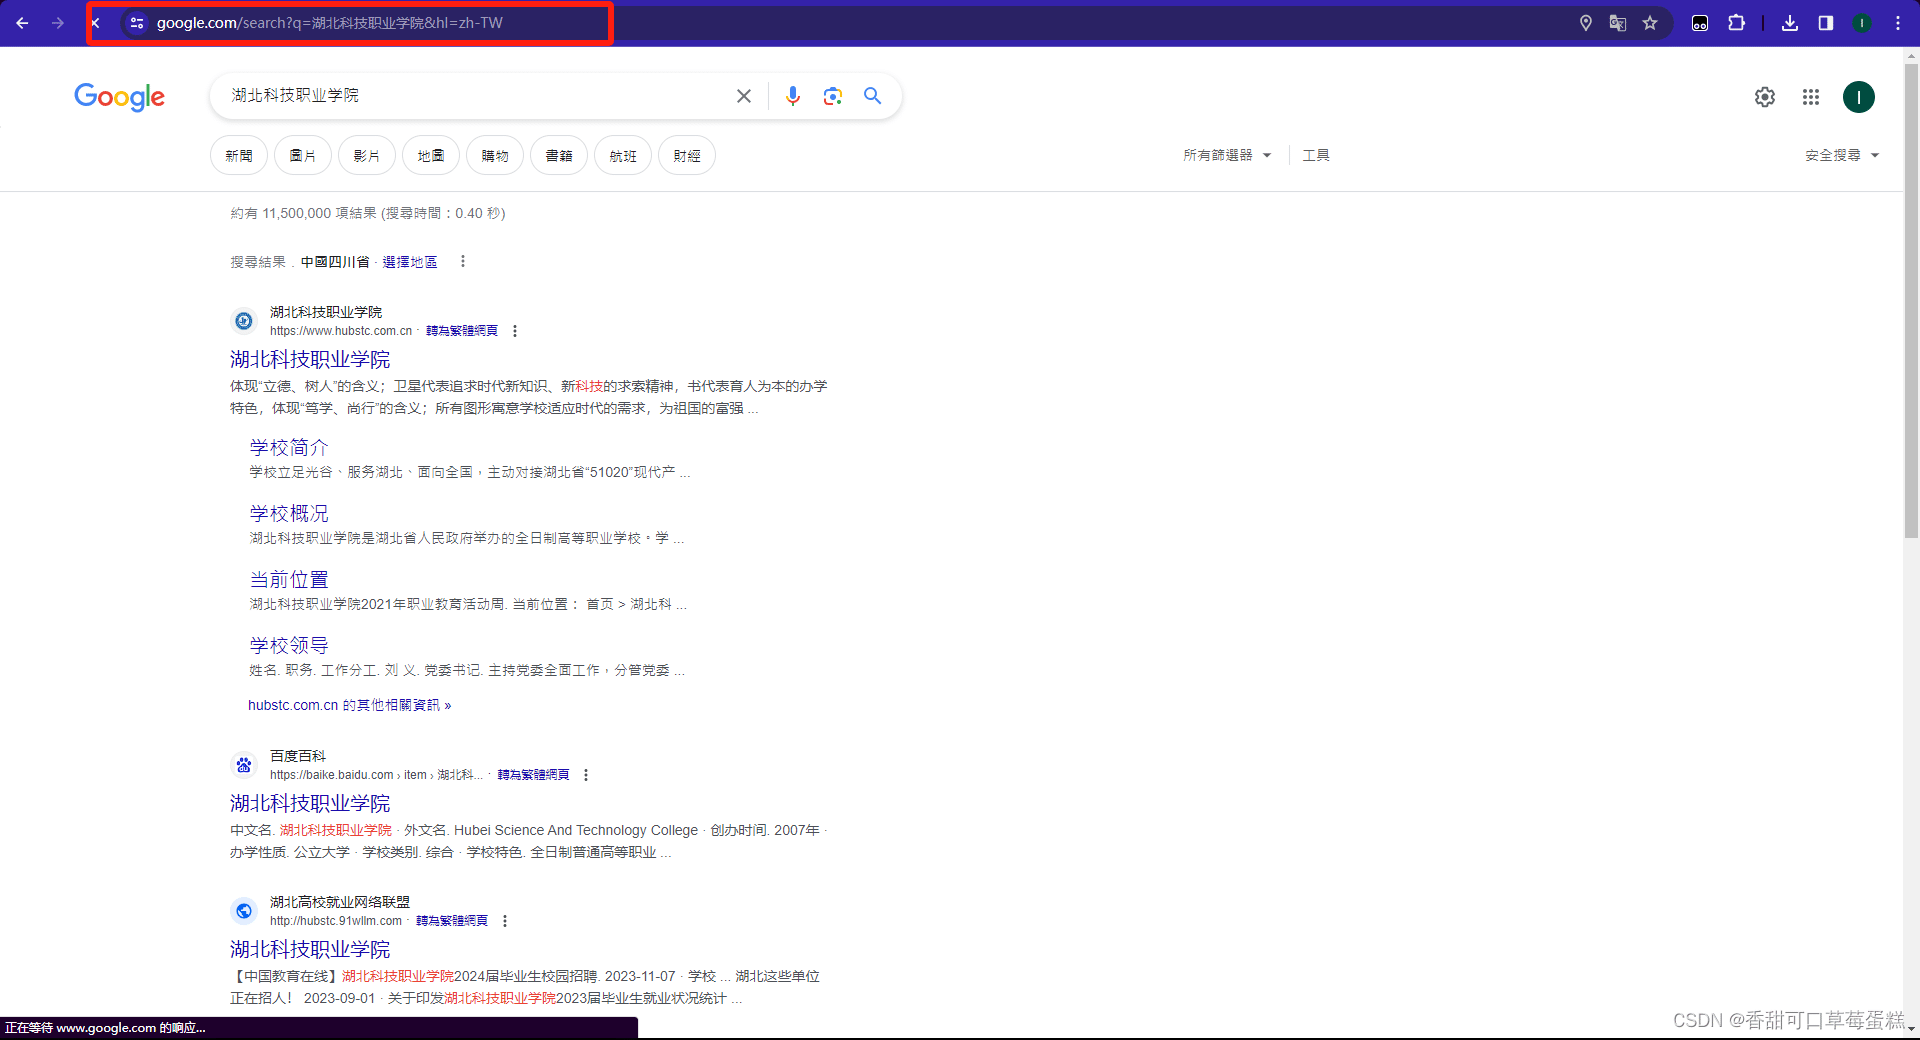This screenshot has height=1040, width=1920.
Task: Open the 工具 search tools button
Action: click(1316, 155)
